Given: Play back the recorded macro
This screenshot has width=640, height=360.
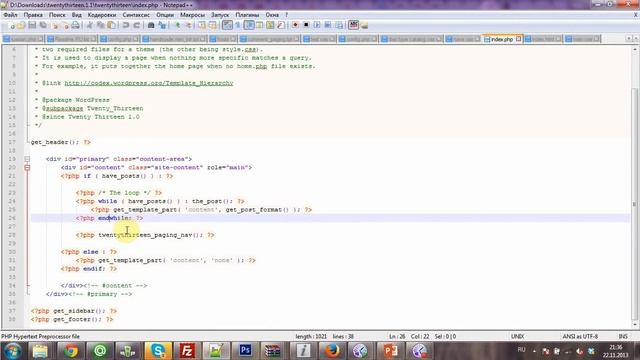Looking at the screenshot, I should pyautogui.click(x=317, y=25).
